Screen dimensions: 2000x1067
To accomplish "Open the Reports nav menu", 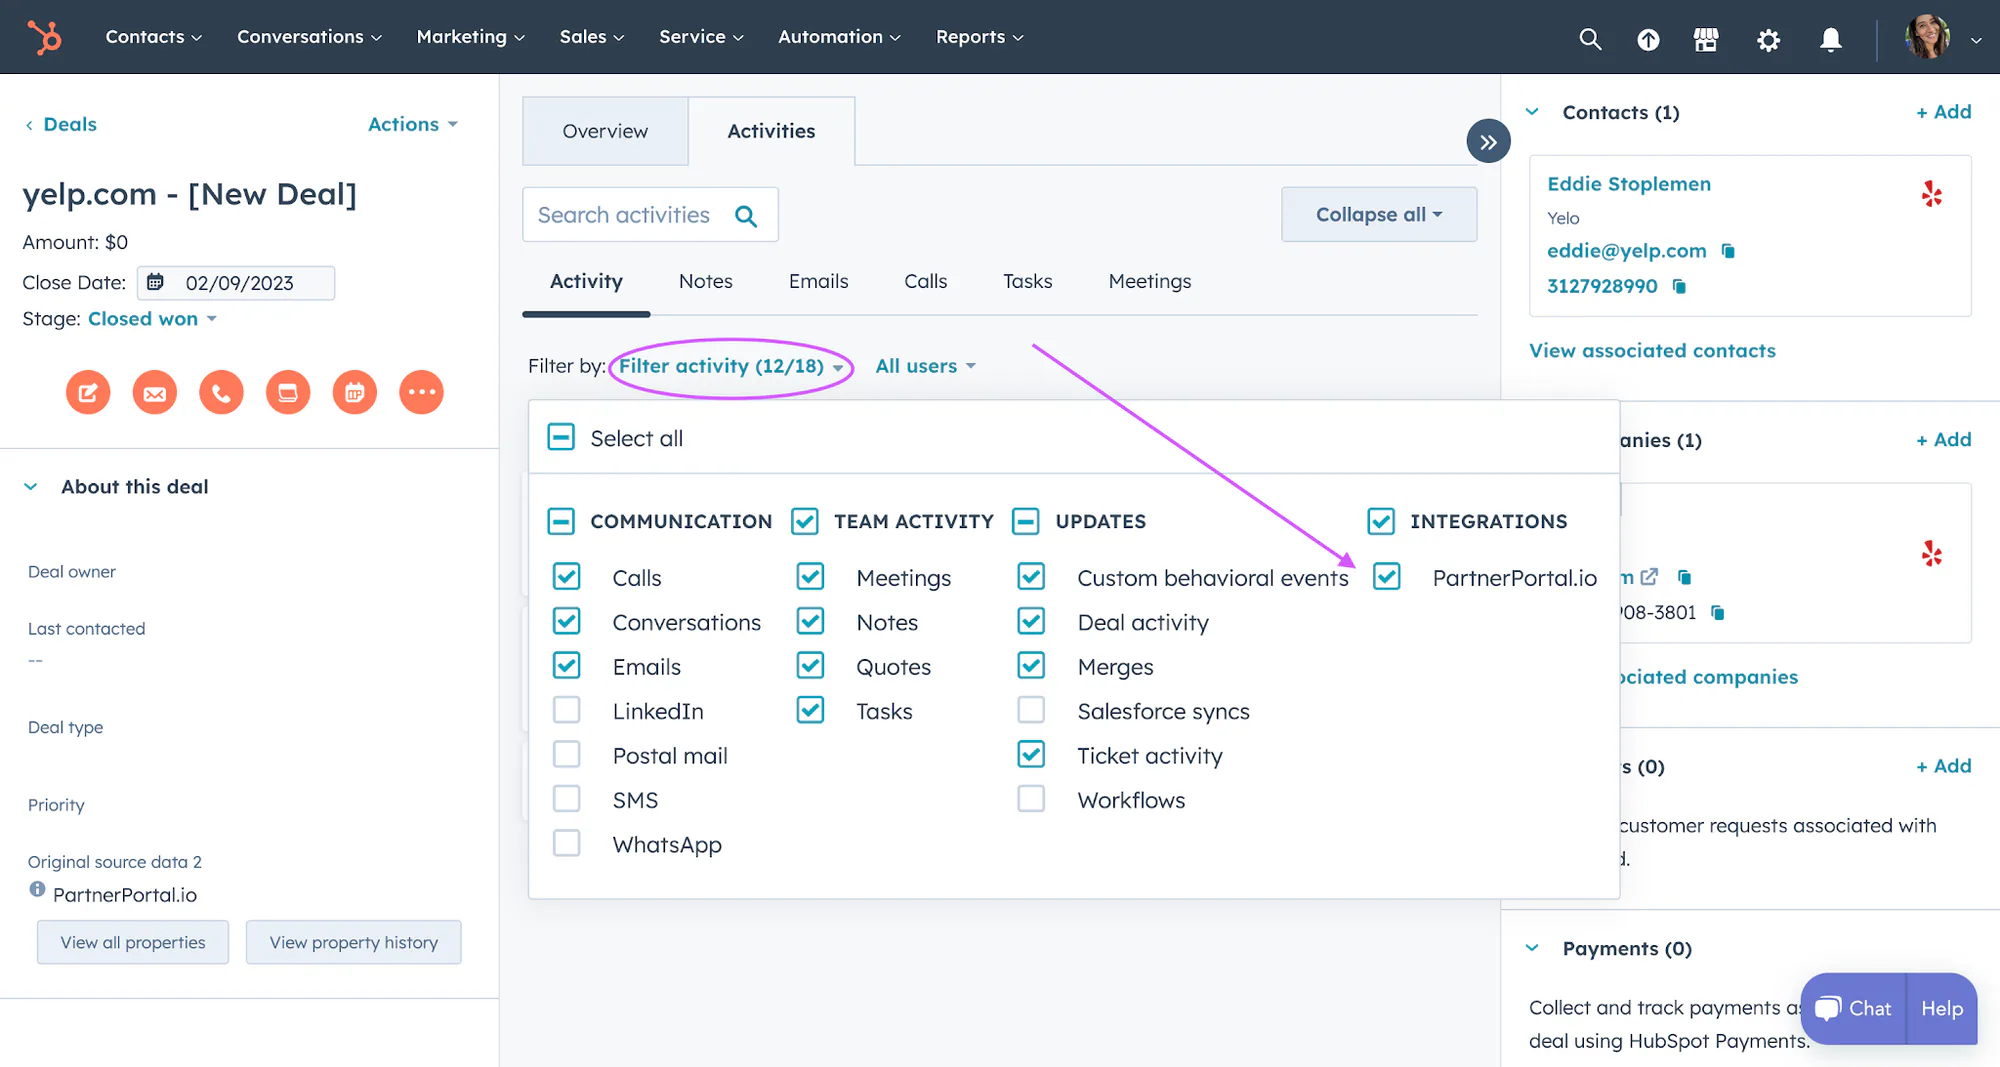I will pos(979,37).
